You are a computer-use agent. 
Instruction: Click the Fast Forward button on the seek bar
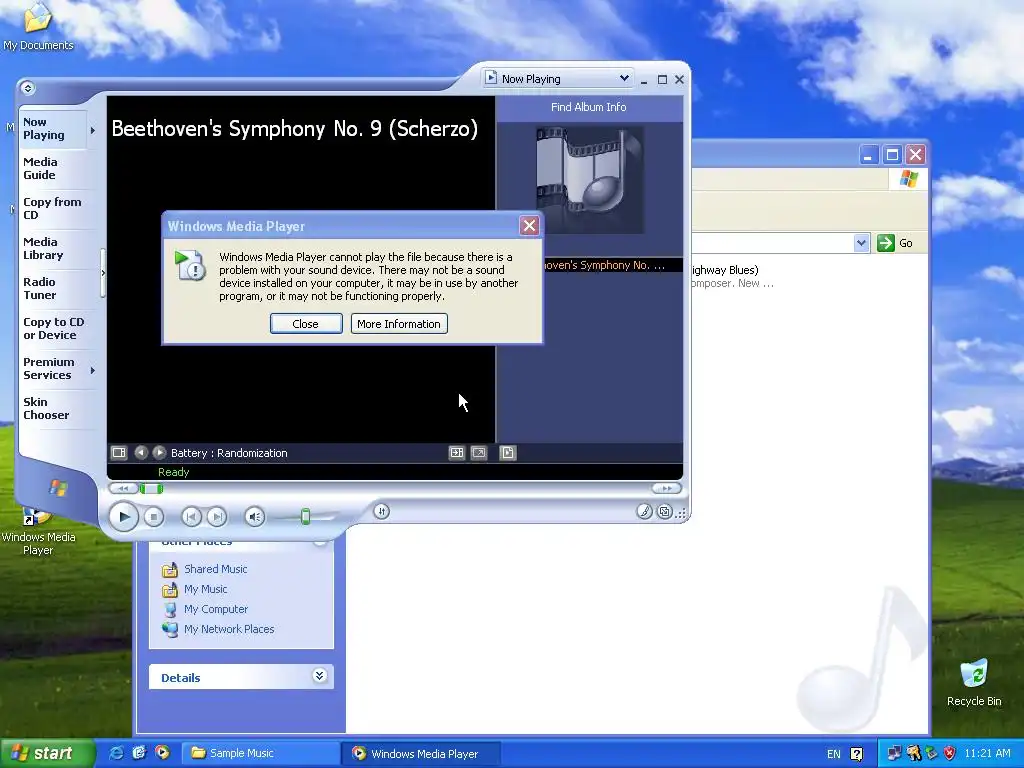tap(666, 488)
